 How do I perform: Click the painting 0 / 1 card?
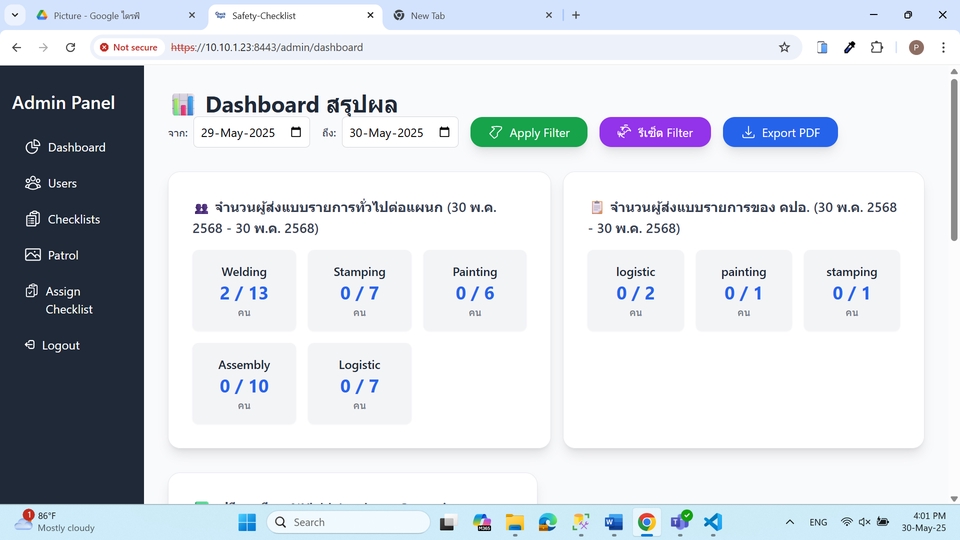743,291
